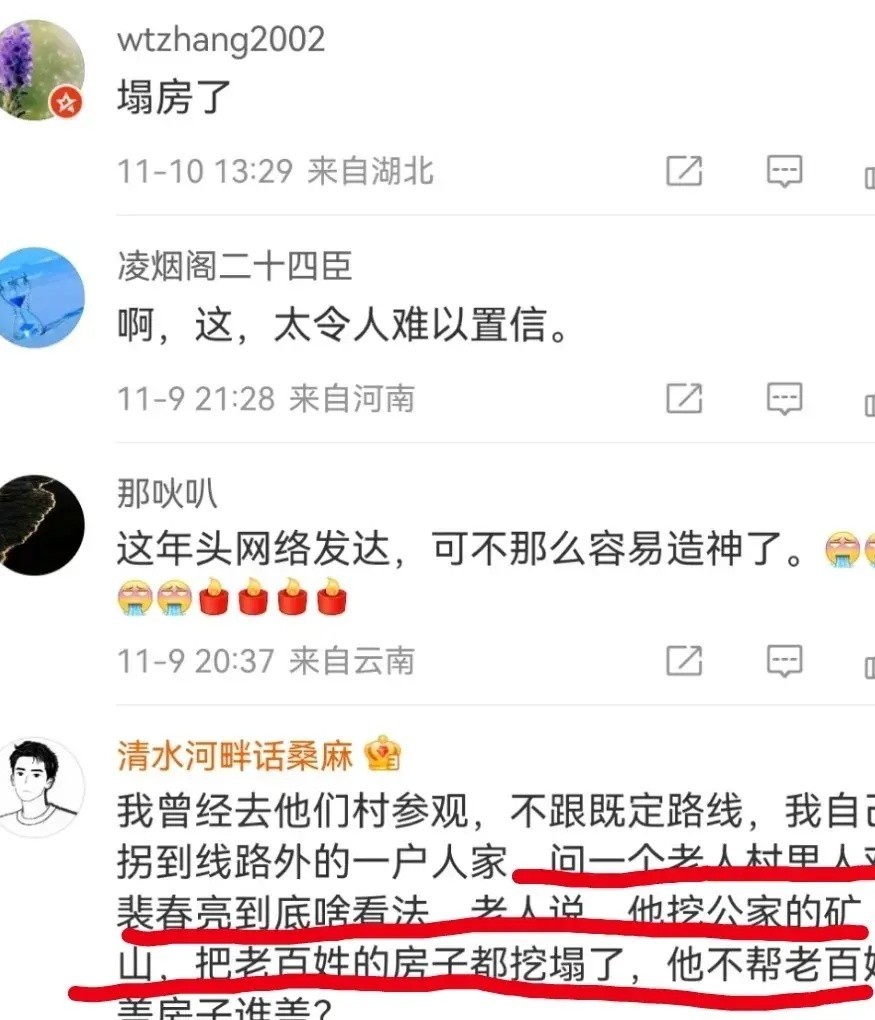
Task: Tap like icon on wtzhang2002's comment
Action: point(870,177)
